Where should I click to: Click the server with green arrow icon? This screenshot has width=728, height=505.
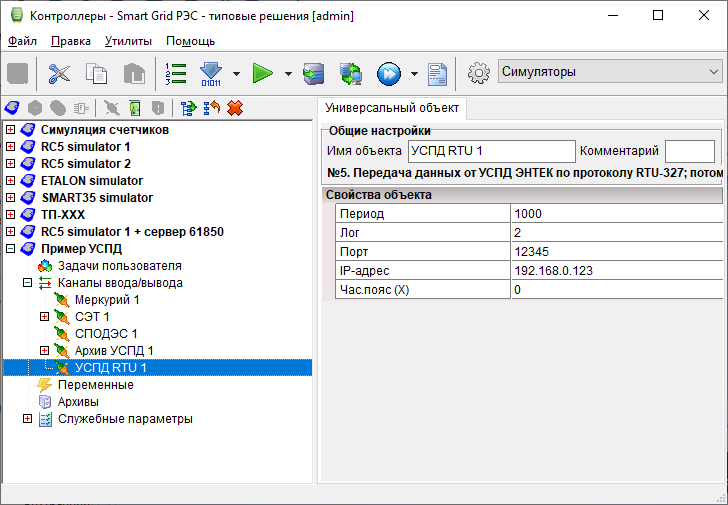click(x=313, y=73)
